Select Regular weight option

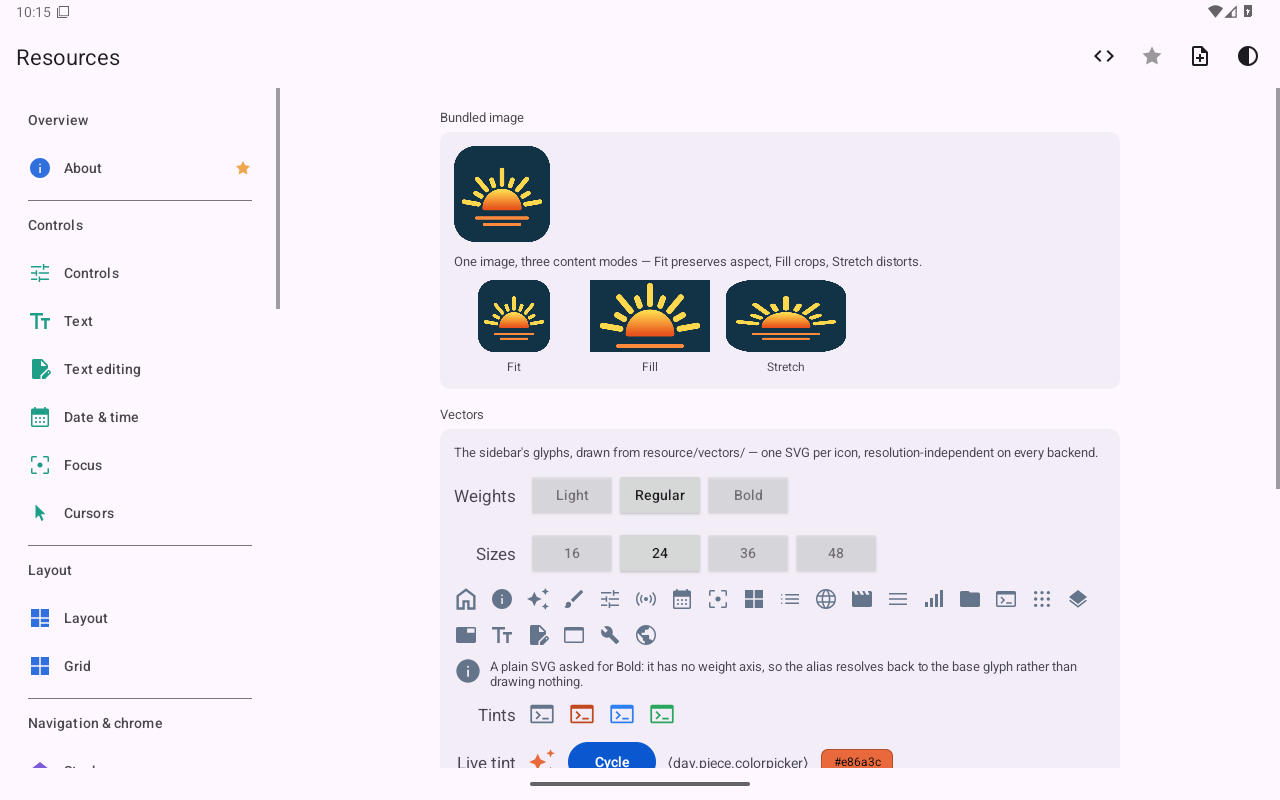660,495
